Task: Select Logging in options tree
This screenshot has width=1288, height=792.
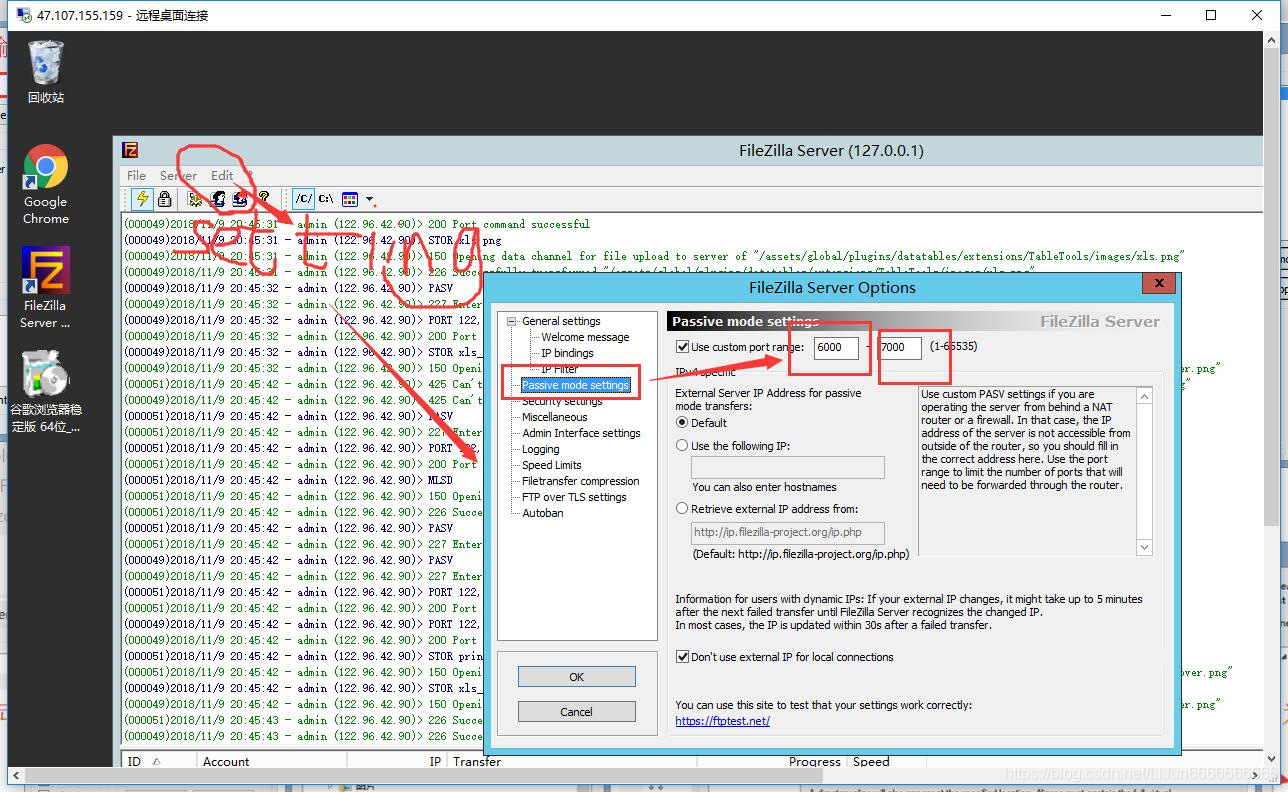Action: tap(541, 449)
